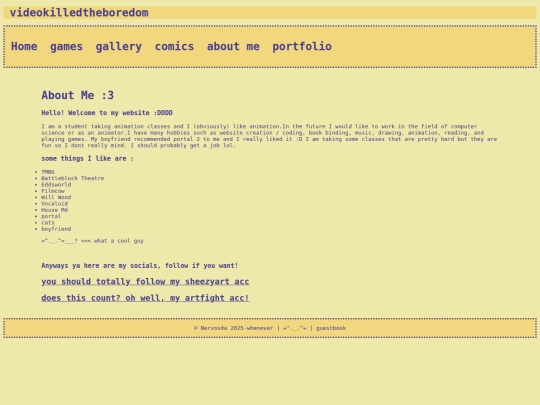This screenshot has height=405, width=540.
Task: Click the Battleblock Theatre list item
Action: (x=73, y=178)
